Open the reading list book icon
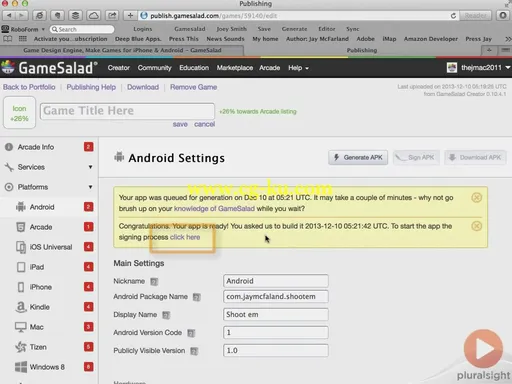 [7, 39]
